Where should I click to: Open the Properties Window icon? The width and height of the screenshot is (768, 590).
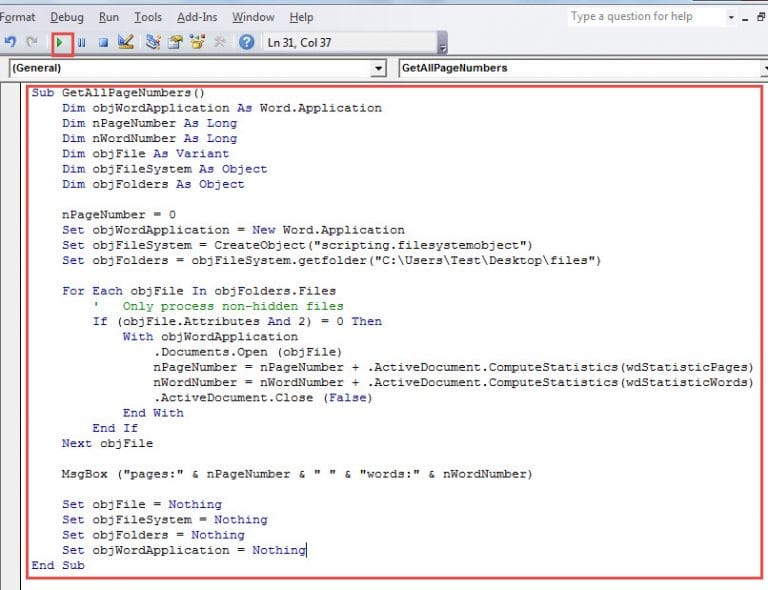[175, 43]
